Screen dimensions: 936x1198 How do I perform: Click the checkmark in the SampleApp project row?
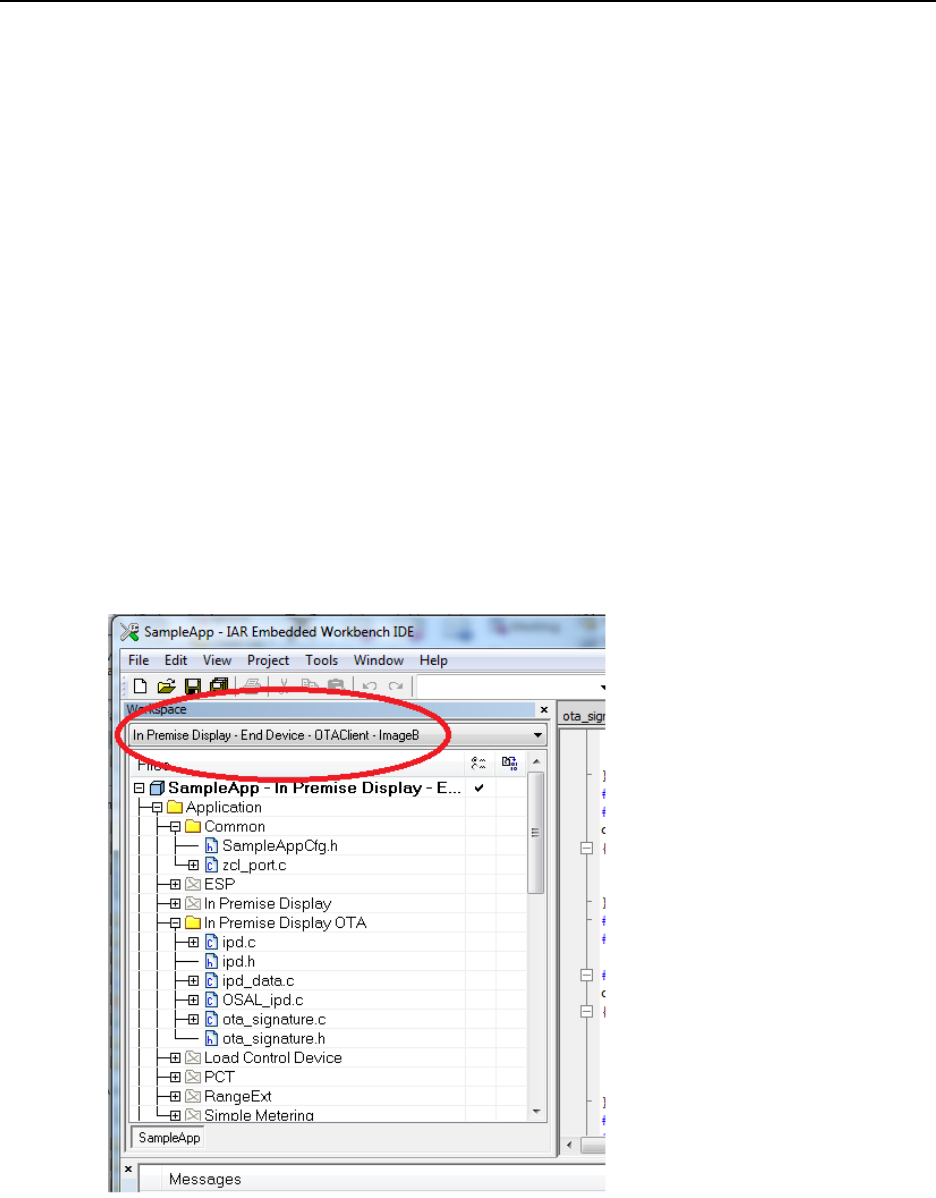pyautogui.click(x=479, y=788)
